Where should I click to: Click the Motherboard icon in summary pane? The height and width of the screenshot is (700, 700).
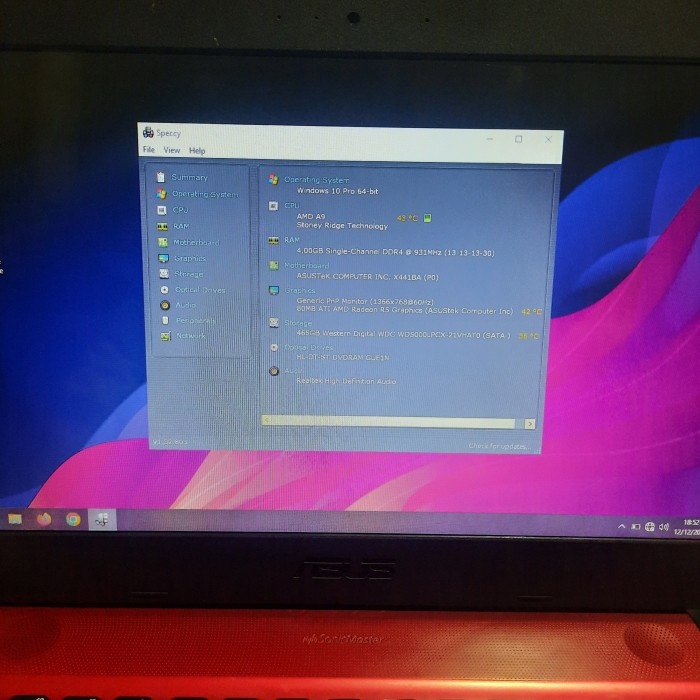(274, 265)
